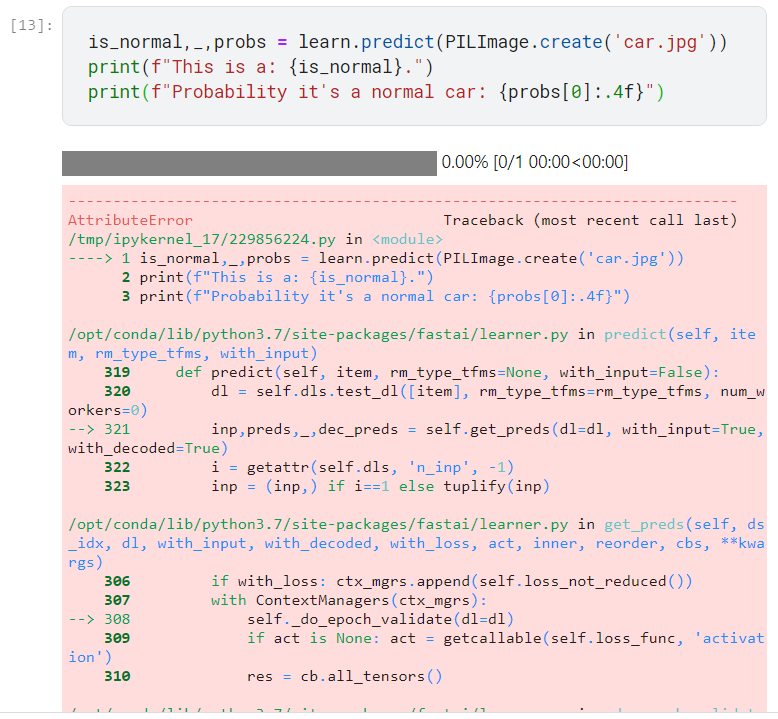Image resolution: width=778 pixels, height=719 pixels.
Task: Click the learner.py path for the predict frame
Action: [x=322, y=334]
